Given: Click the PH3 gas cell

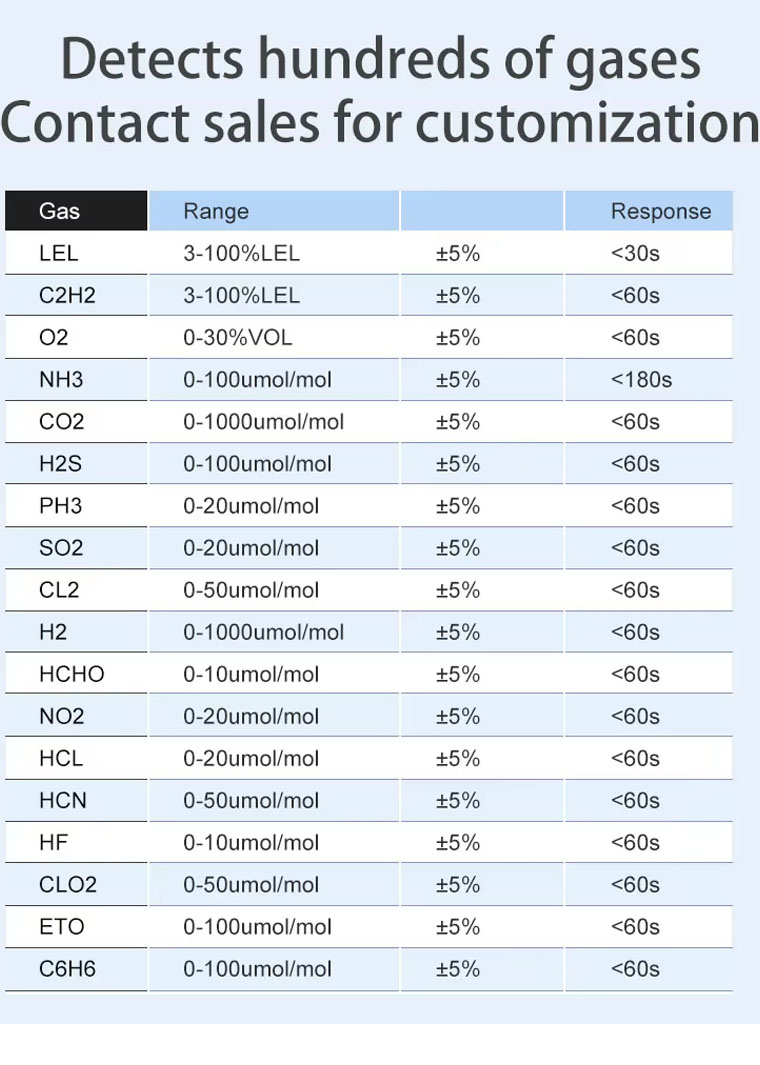Looking at the screenshot, I should 76,506.
